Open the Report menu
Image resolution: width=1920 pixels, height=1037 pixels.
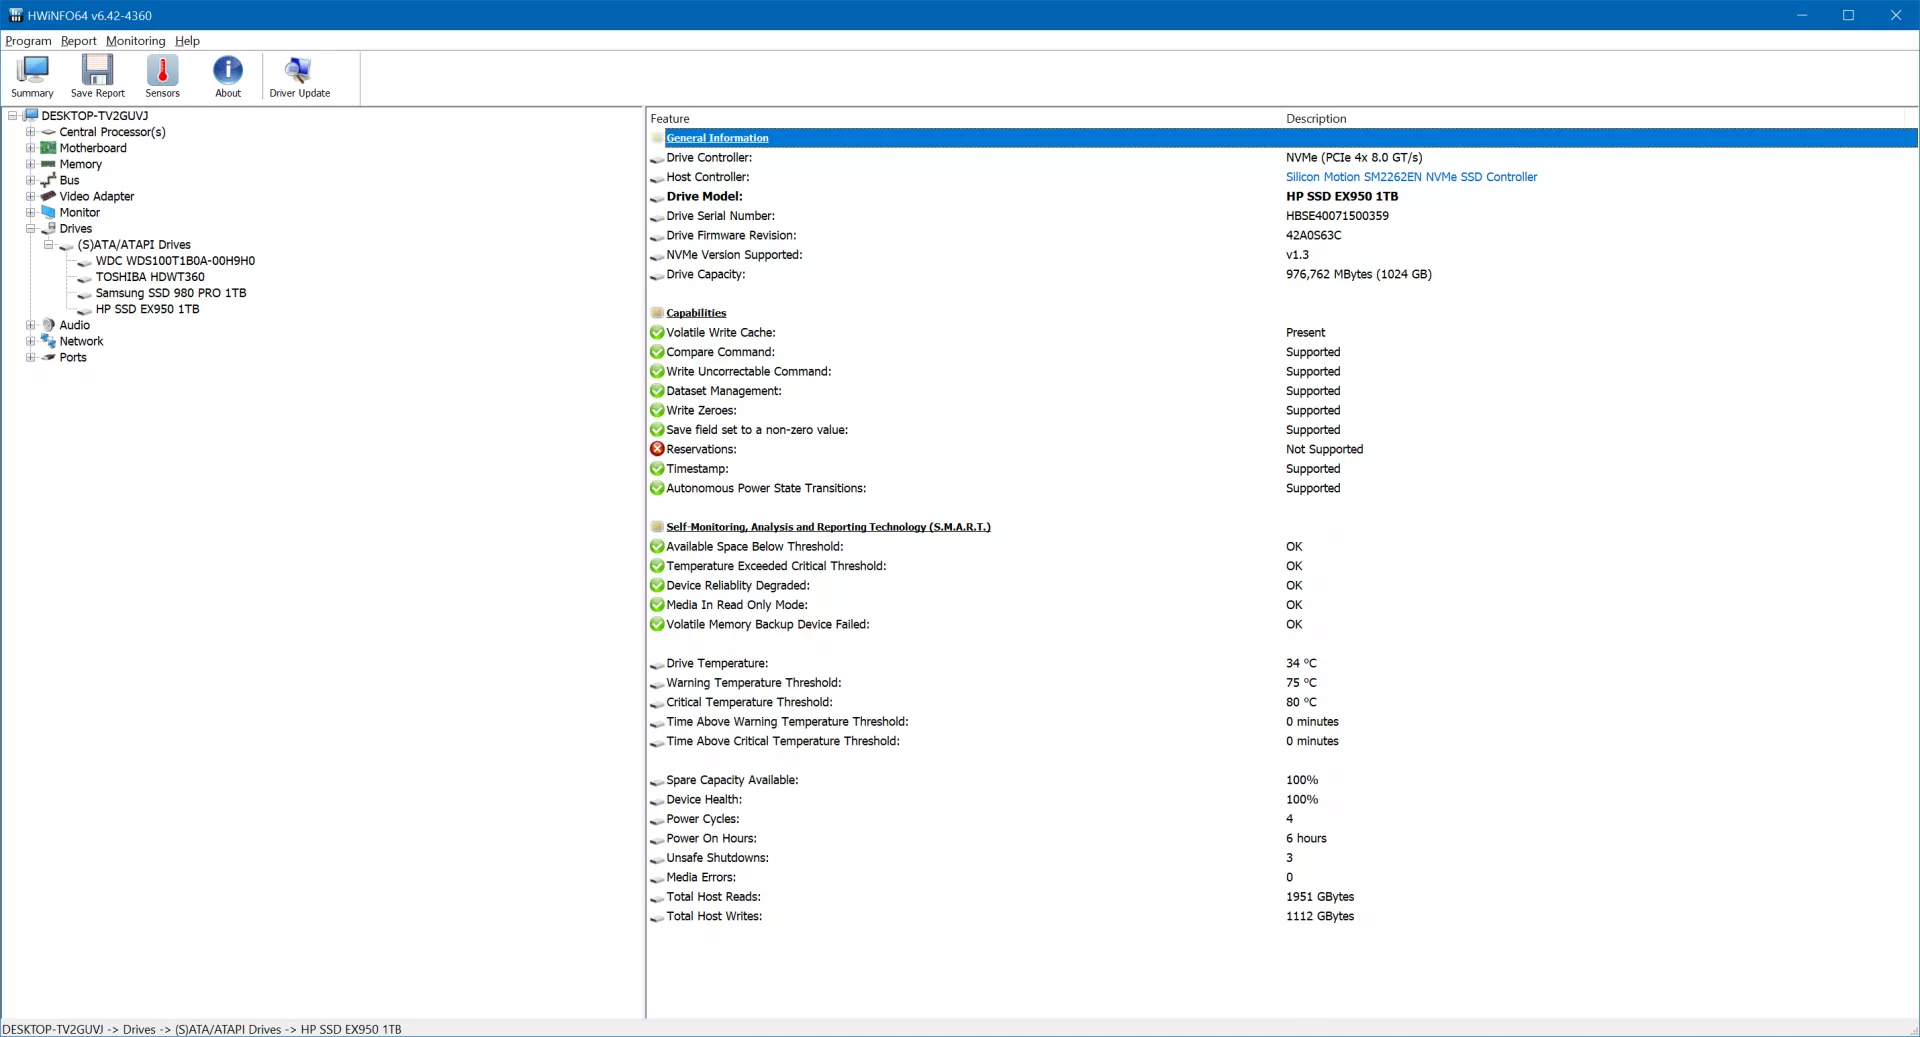click(78, 41)
